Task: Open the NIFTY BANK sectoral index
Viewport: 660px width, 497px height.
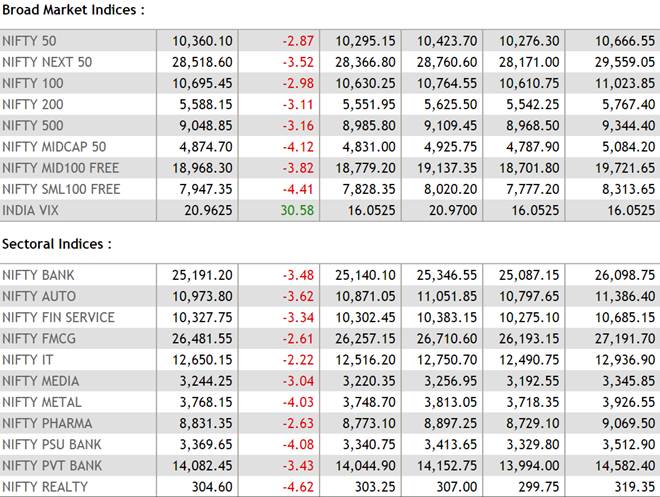Action: click(38, 275)
